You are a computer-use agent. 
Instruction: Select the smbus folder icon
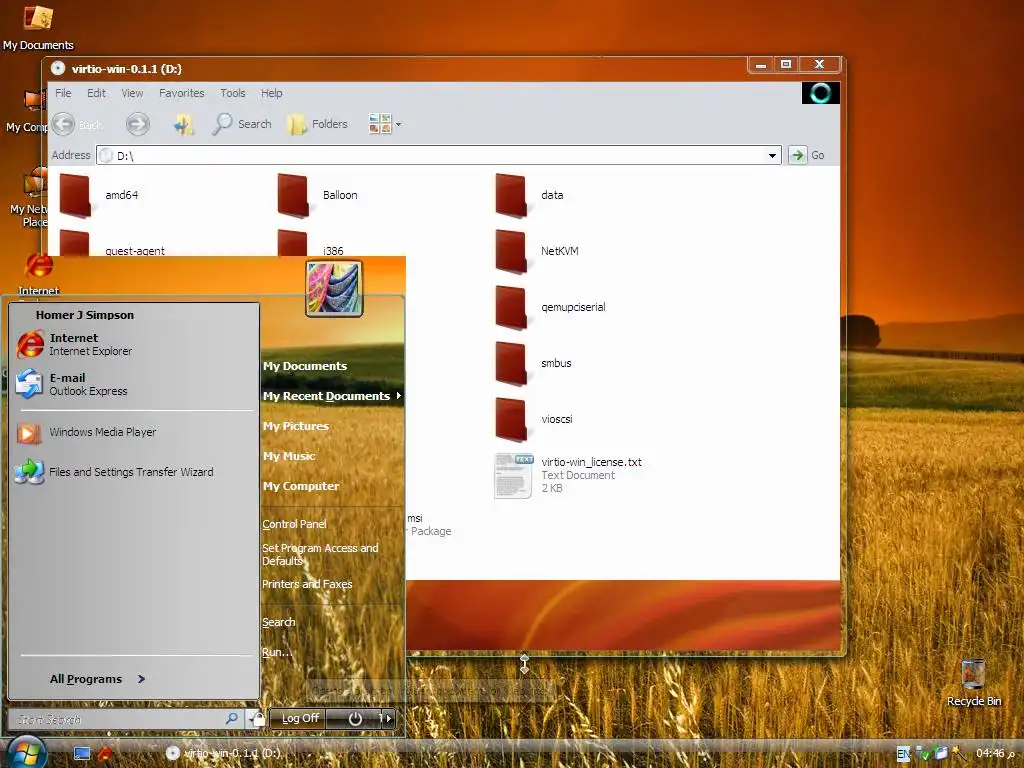[511, 364]
